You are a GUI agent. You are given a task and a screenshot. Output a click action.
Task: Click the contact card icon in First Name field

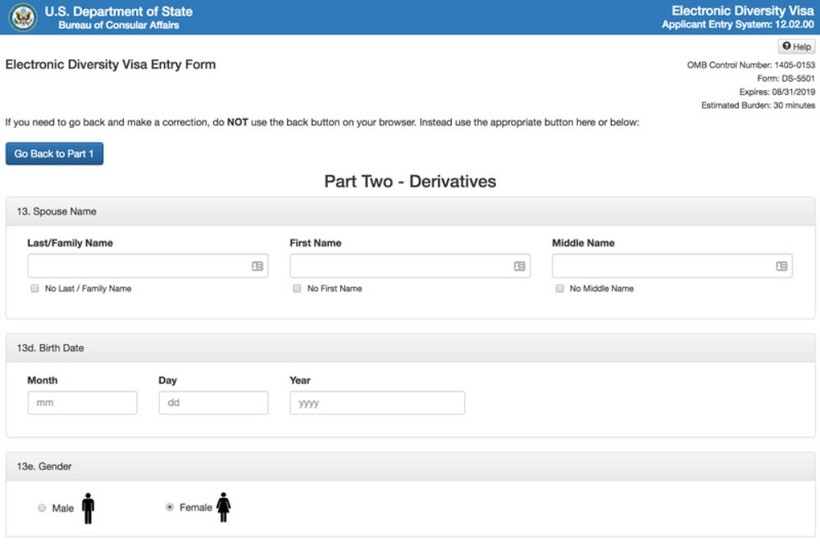coord(519,266)
